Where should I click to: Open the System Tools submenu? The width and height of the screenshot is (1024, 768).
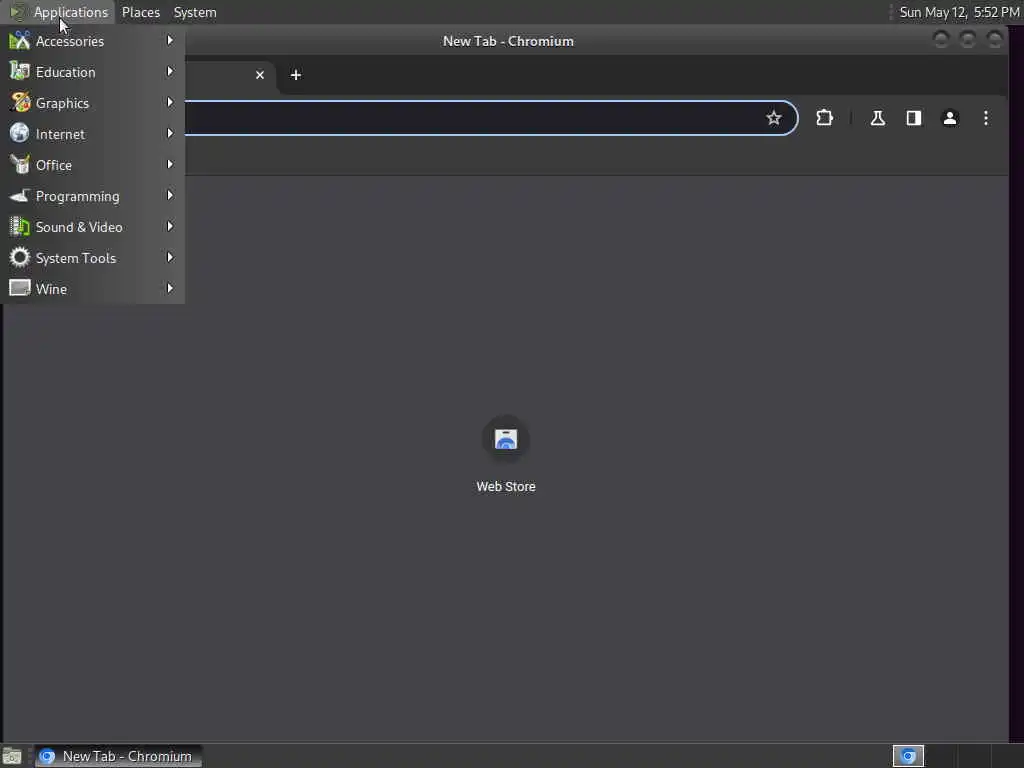[92, 258]
